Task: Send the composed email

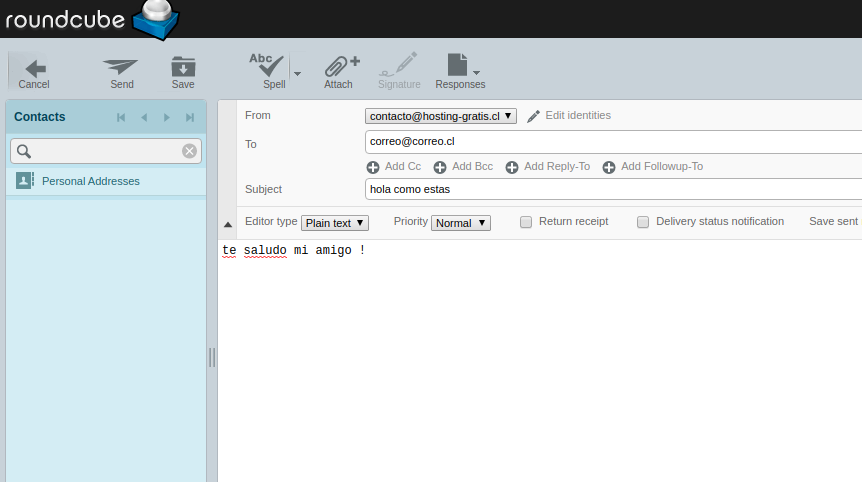Action: click(x=121, y=73)
